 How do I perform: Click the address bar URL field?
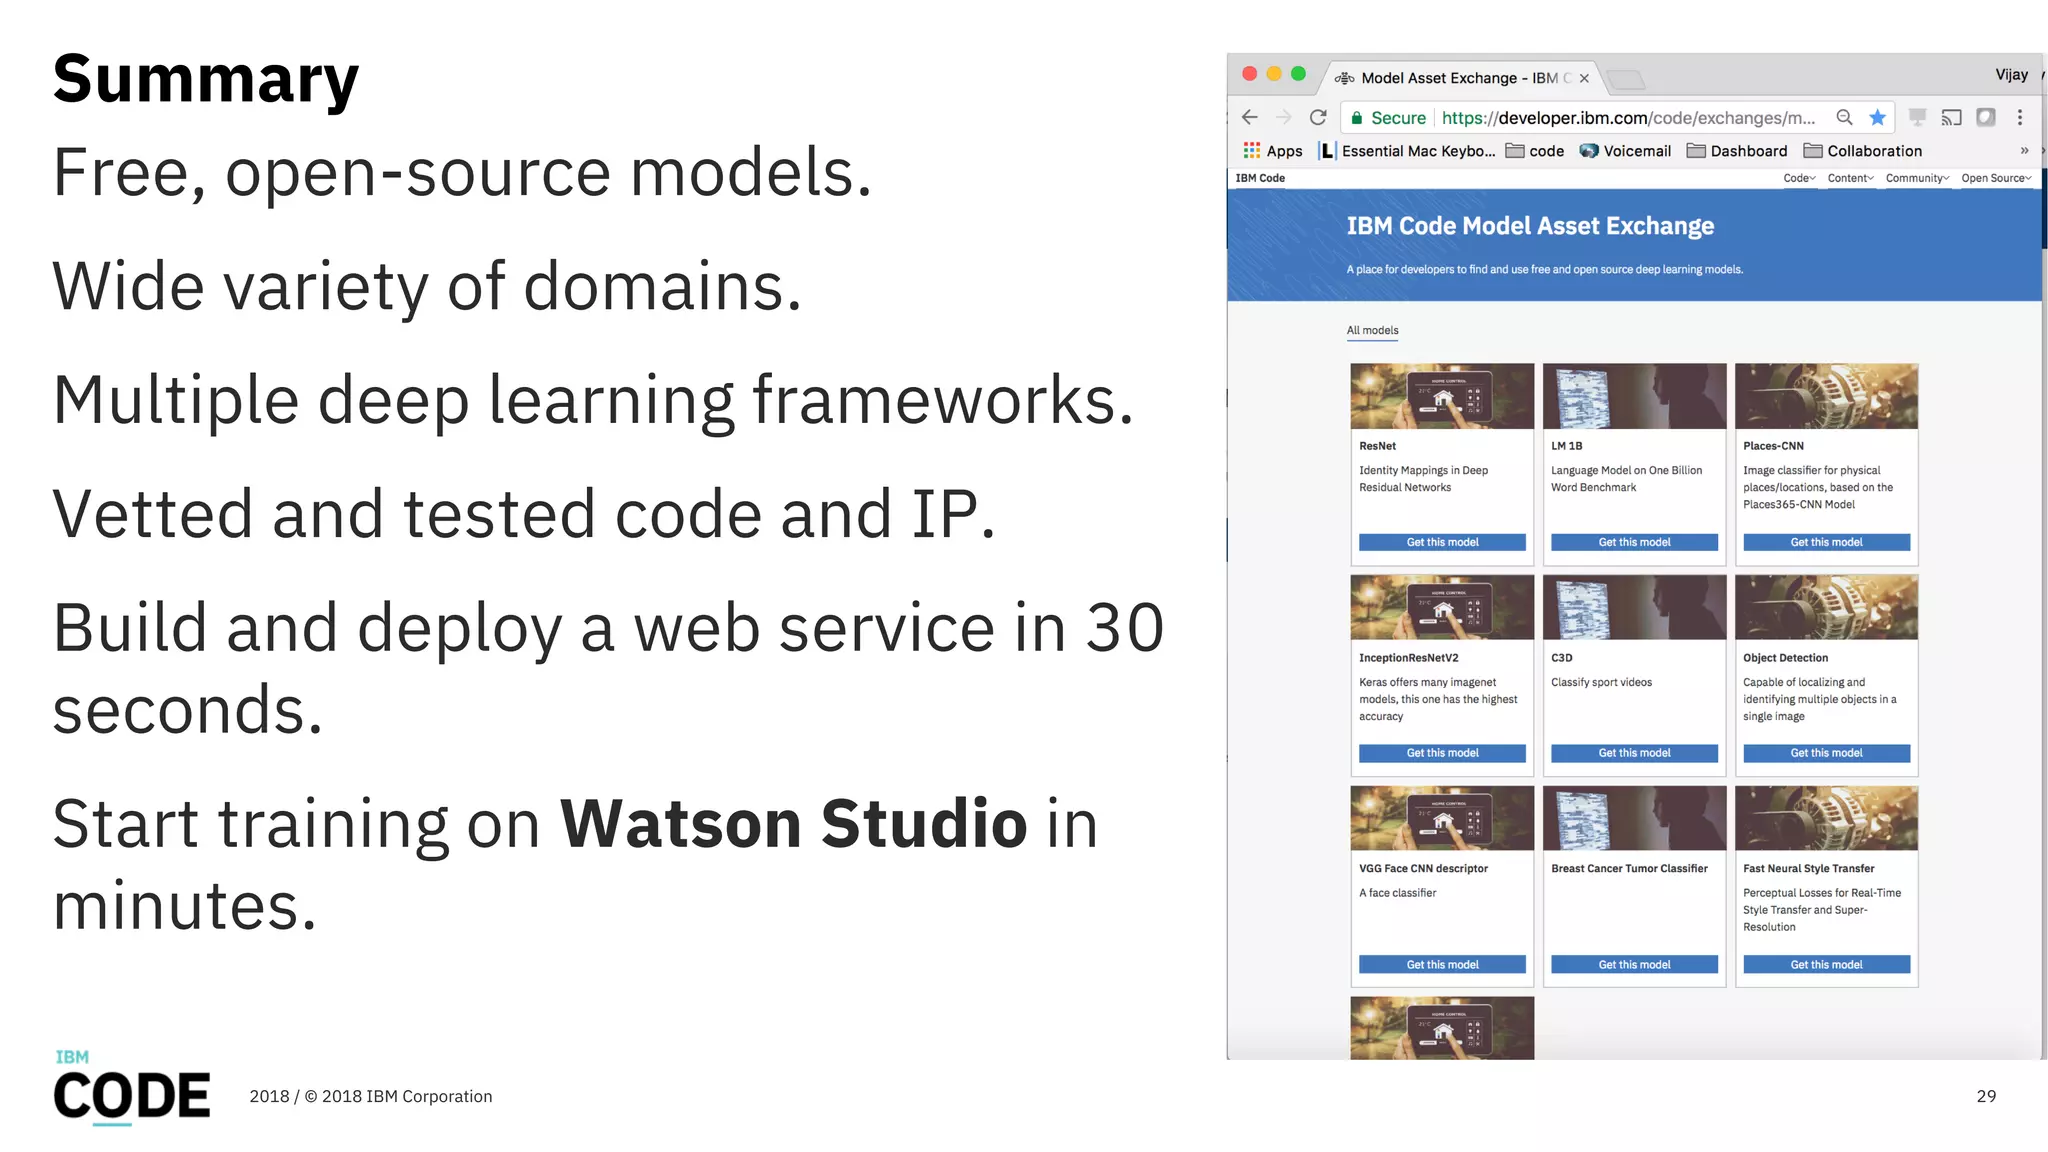tap(1630, 118)
